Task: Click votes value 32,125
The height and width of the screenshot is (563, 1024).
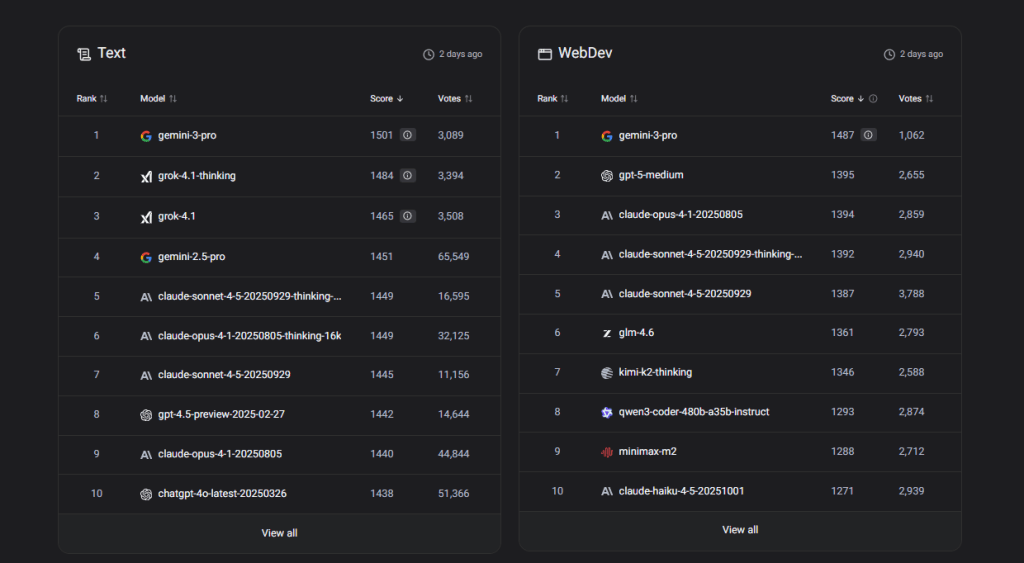Action: point(453,336)
